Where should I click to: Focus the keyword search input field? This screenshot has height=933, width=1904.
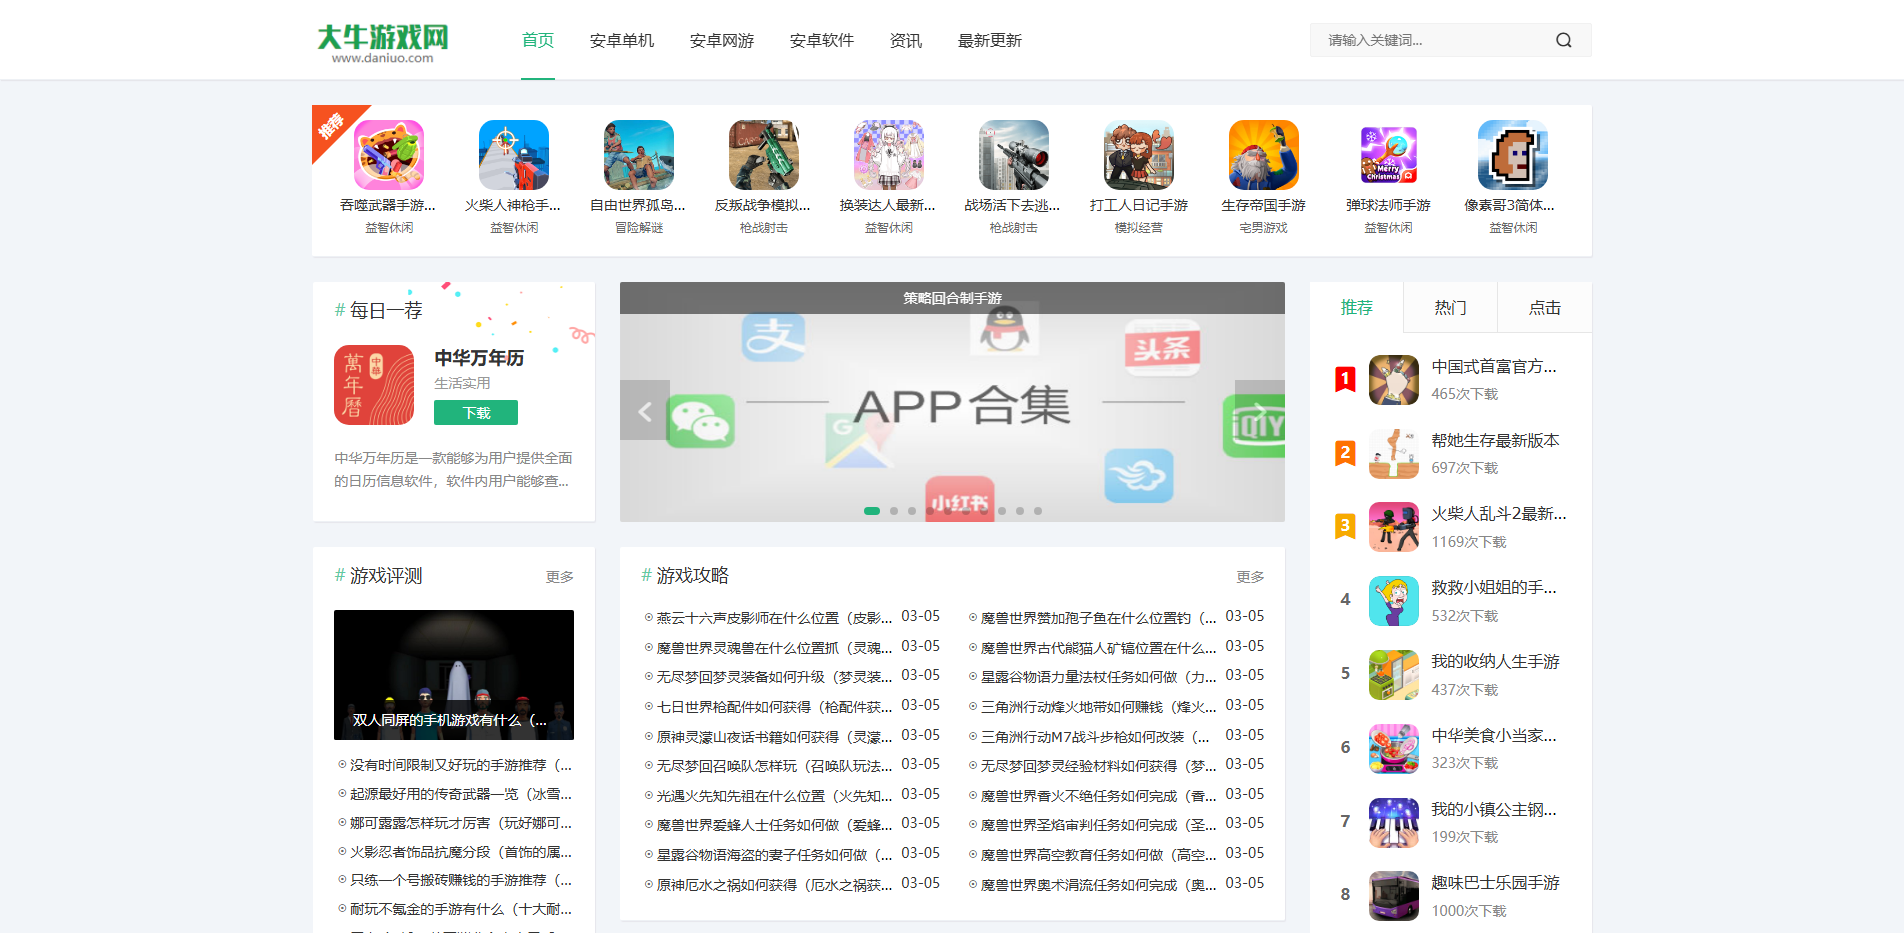click(1430, 40)
